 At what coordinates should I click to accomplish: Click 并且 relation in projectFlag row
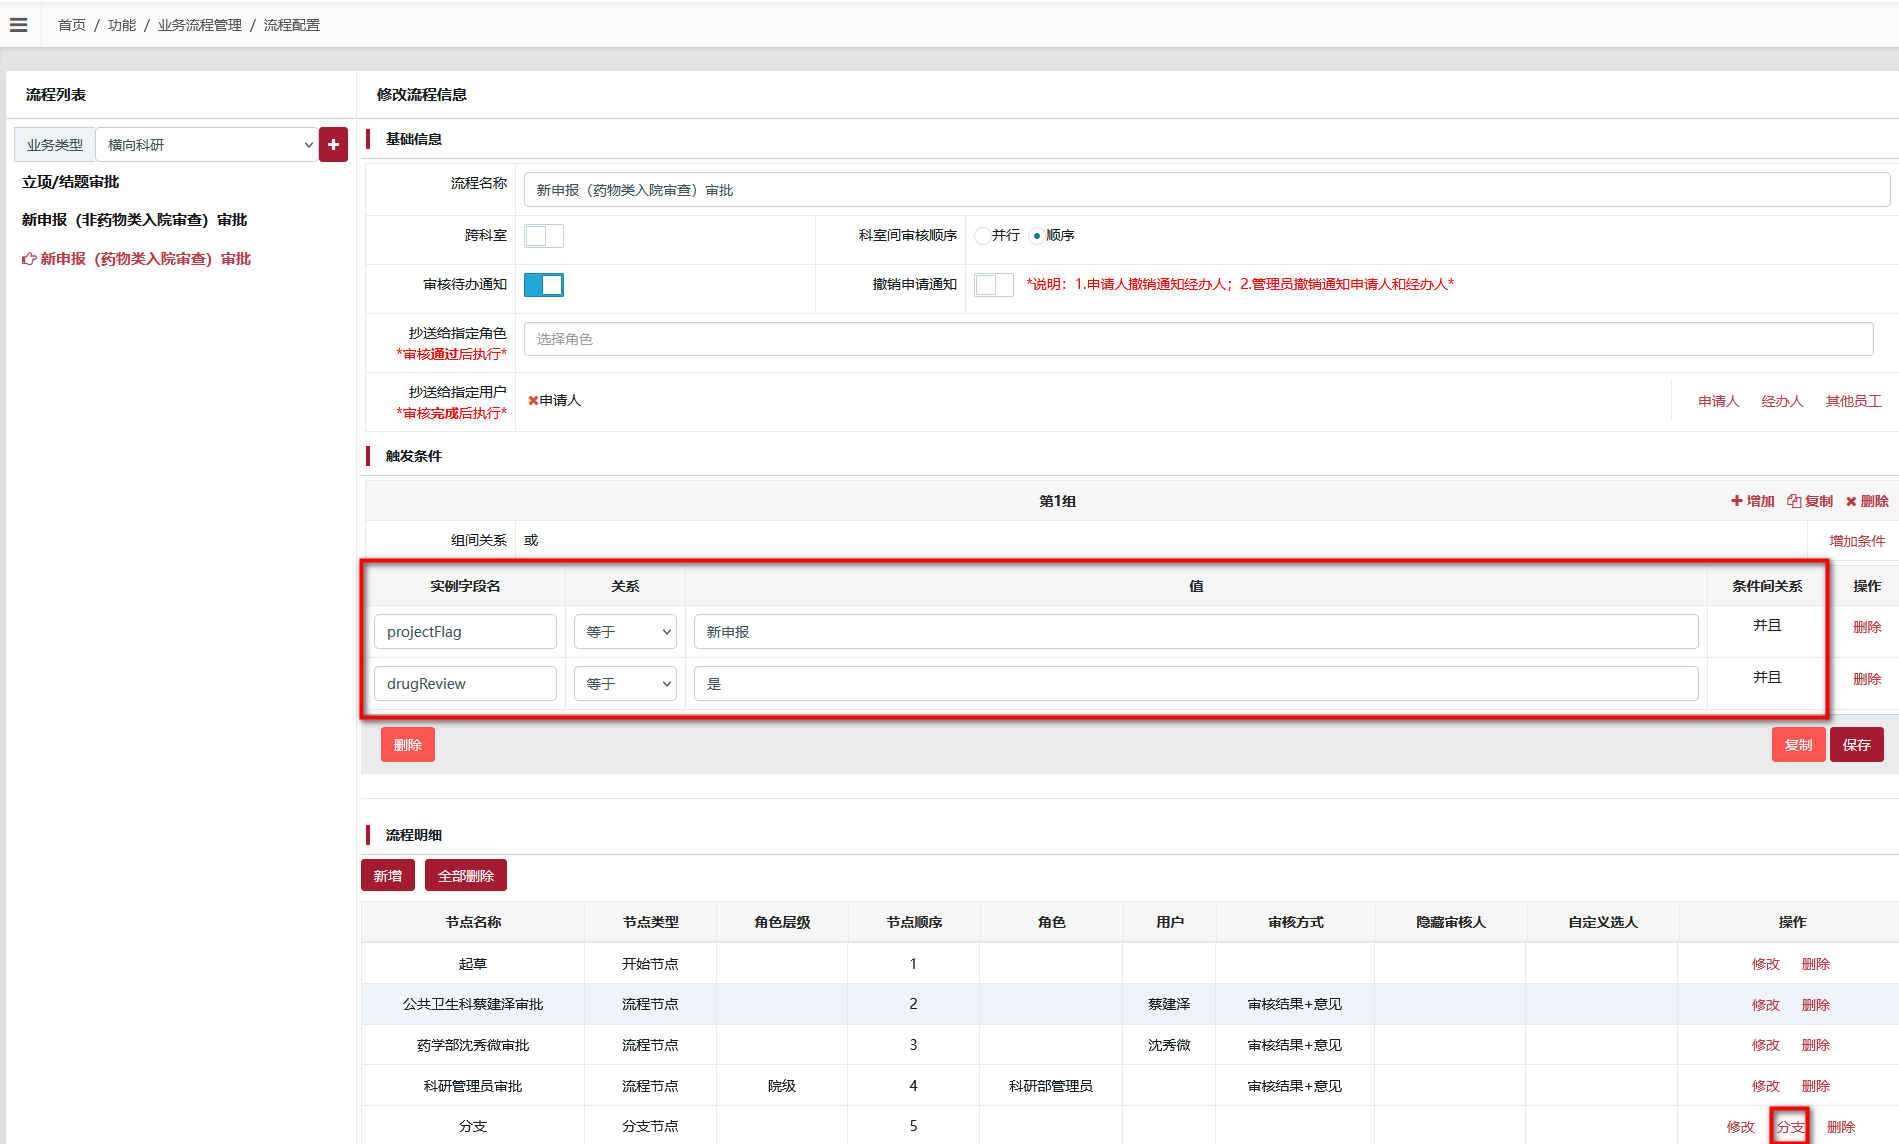tap(1767, 625)
